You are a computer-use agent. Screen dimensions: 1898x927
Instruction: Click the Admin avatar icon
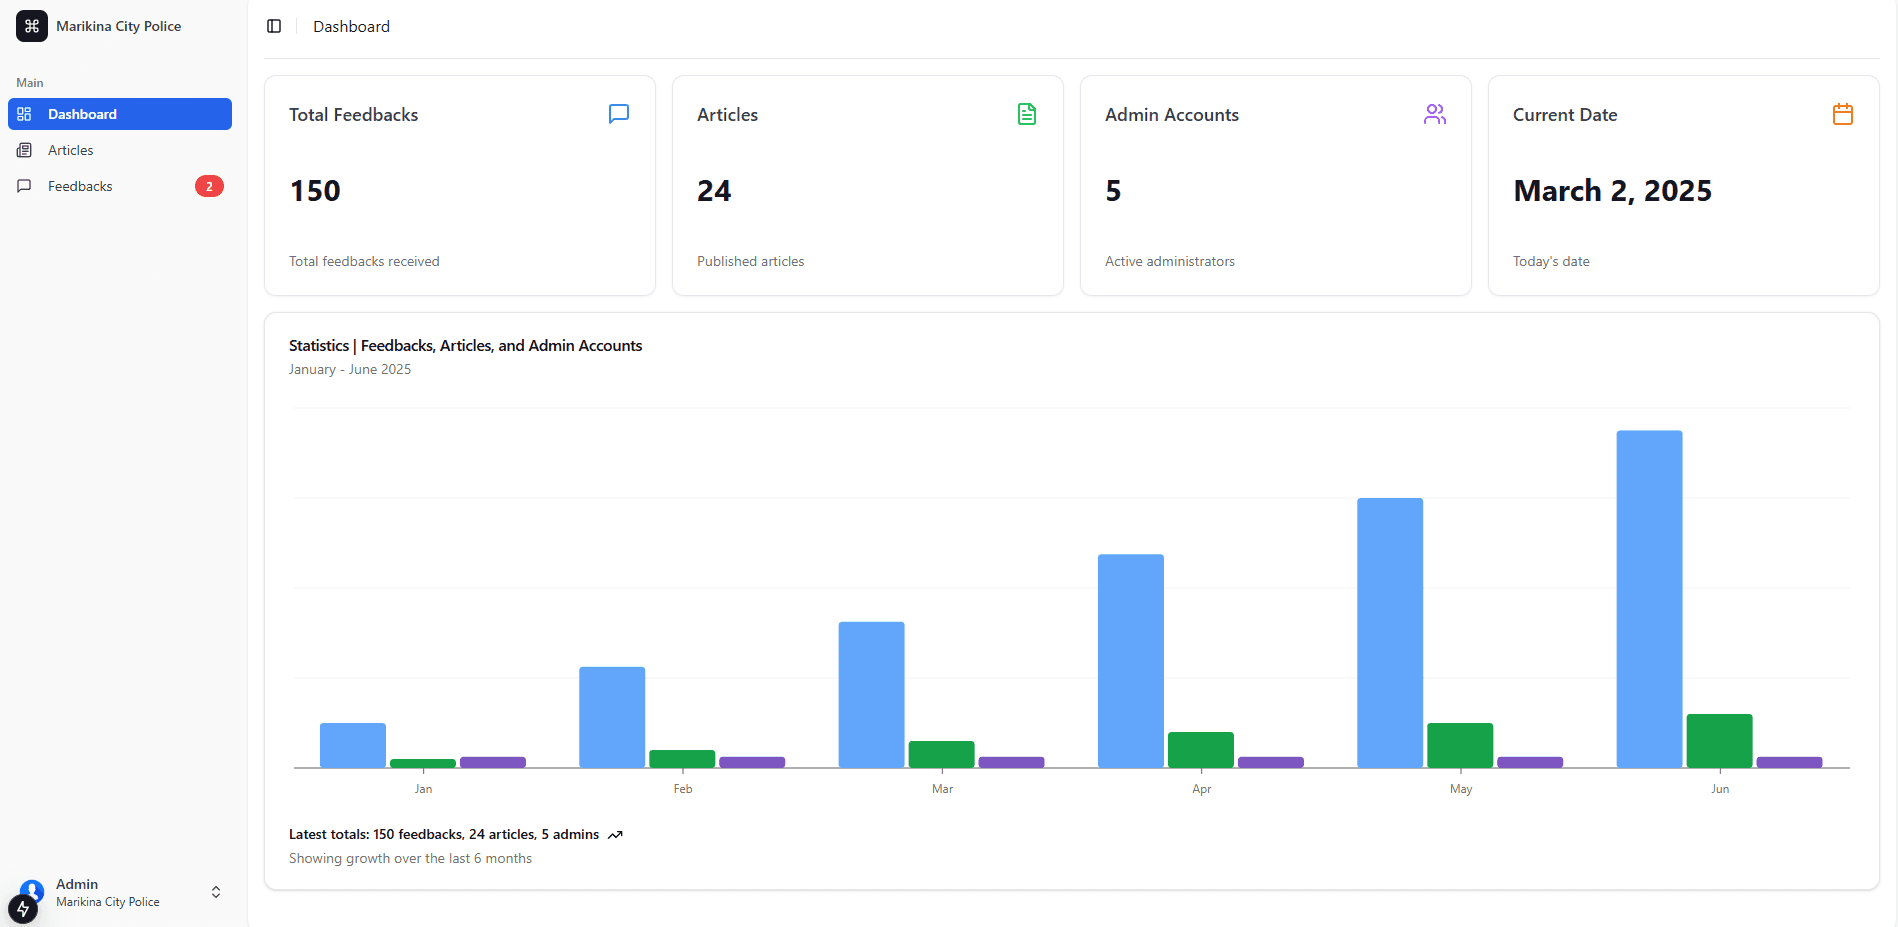click(32, 890)
